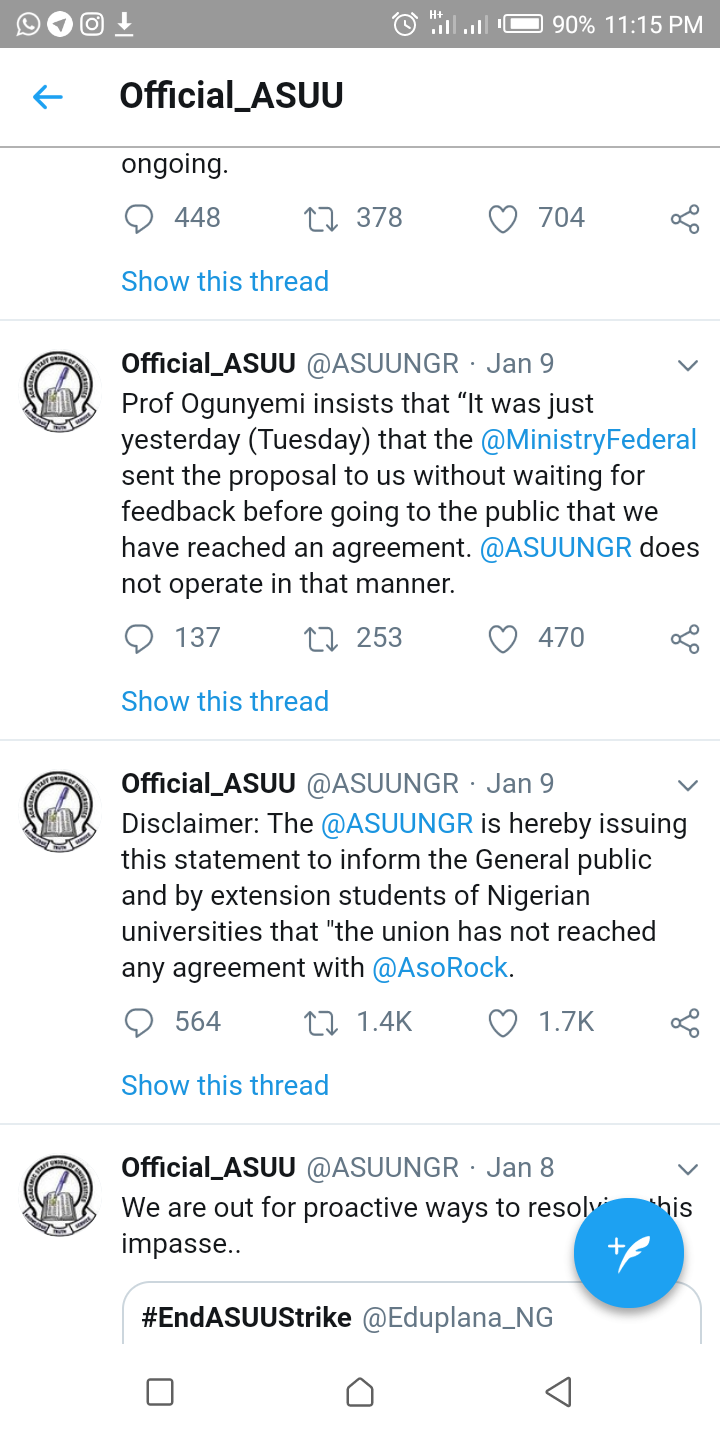This screenshot has height=1440, width=720.
Task: Like the tweet with 704 likes
Action: click(502, 218)
